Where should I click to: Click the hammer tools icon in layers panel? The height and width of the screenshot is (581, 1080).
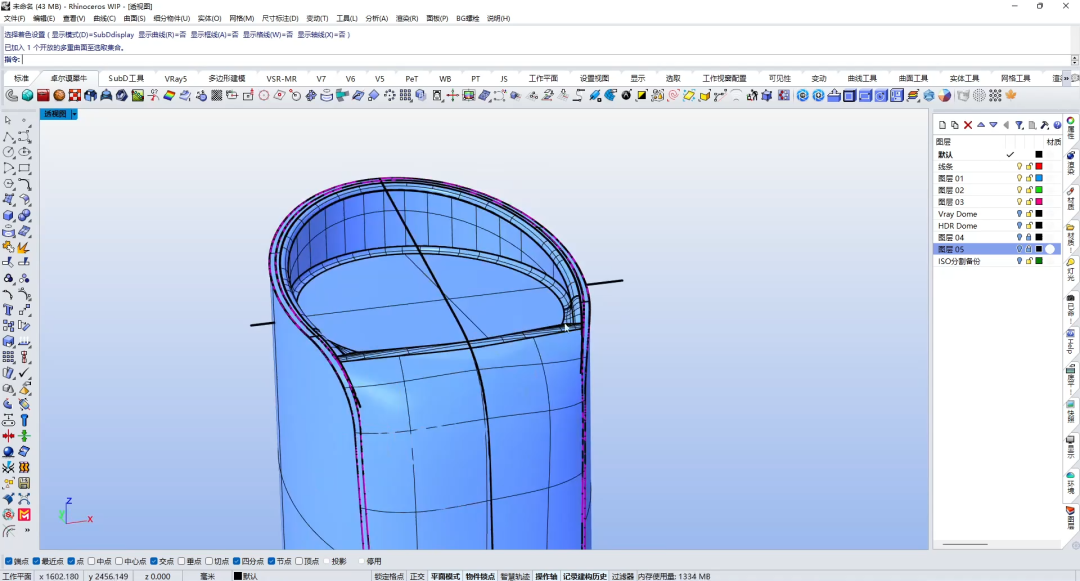pos(1045,125)
